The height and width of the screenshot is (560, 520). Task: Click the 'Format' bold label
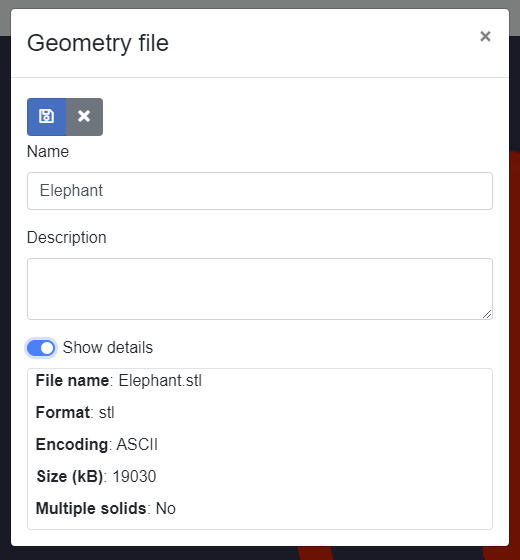click(x=63, y=412)
